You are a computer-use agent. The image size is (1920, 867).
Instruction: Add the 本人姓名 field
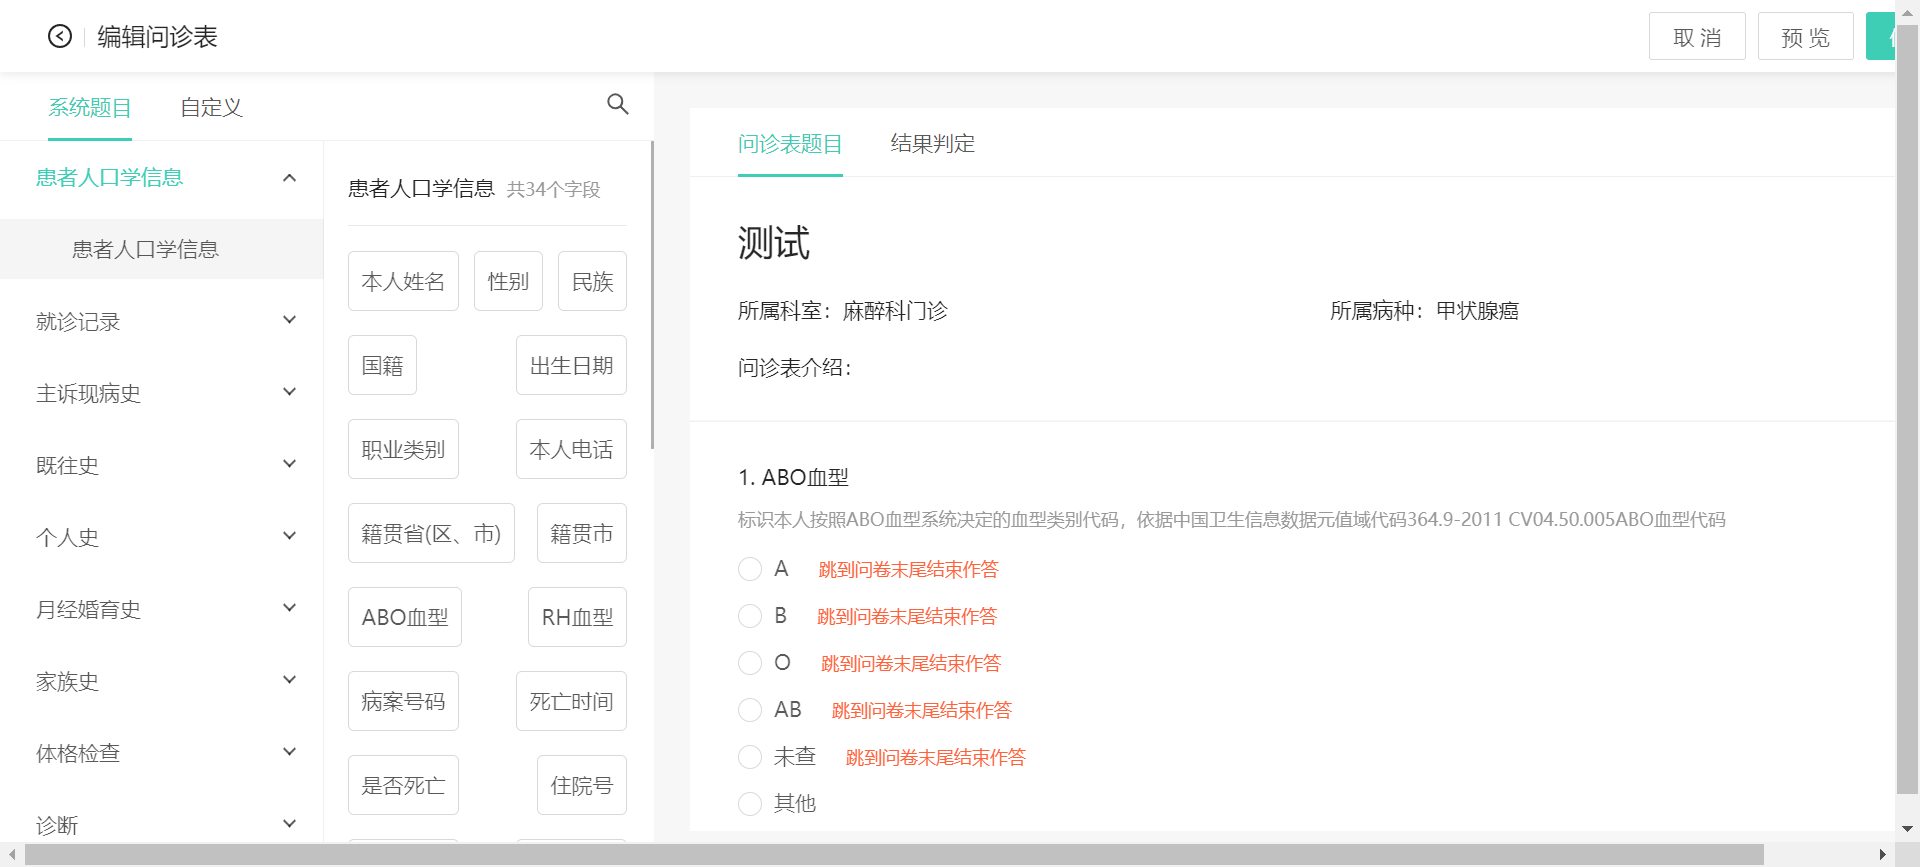403,281
